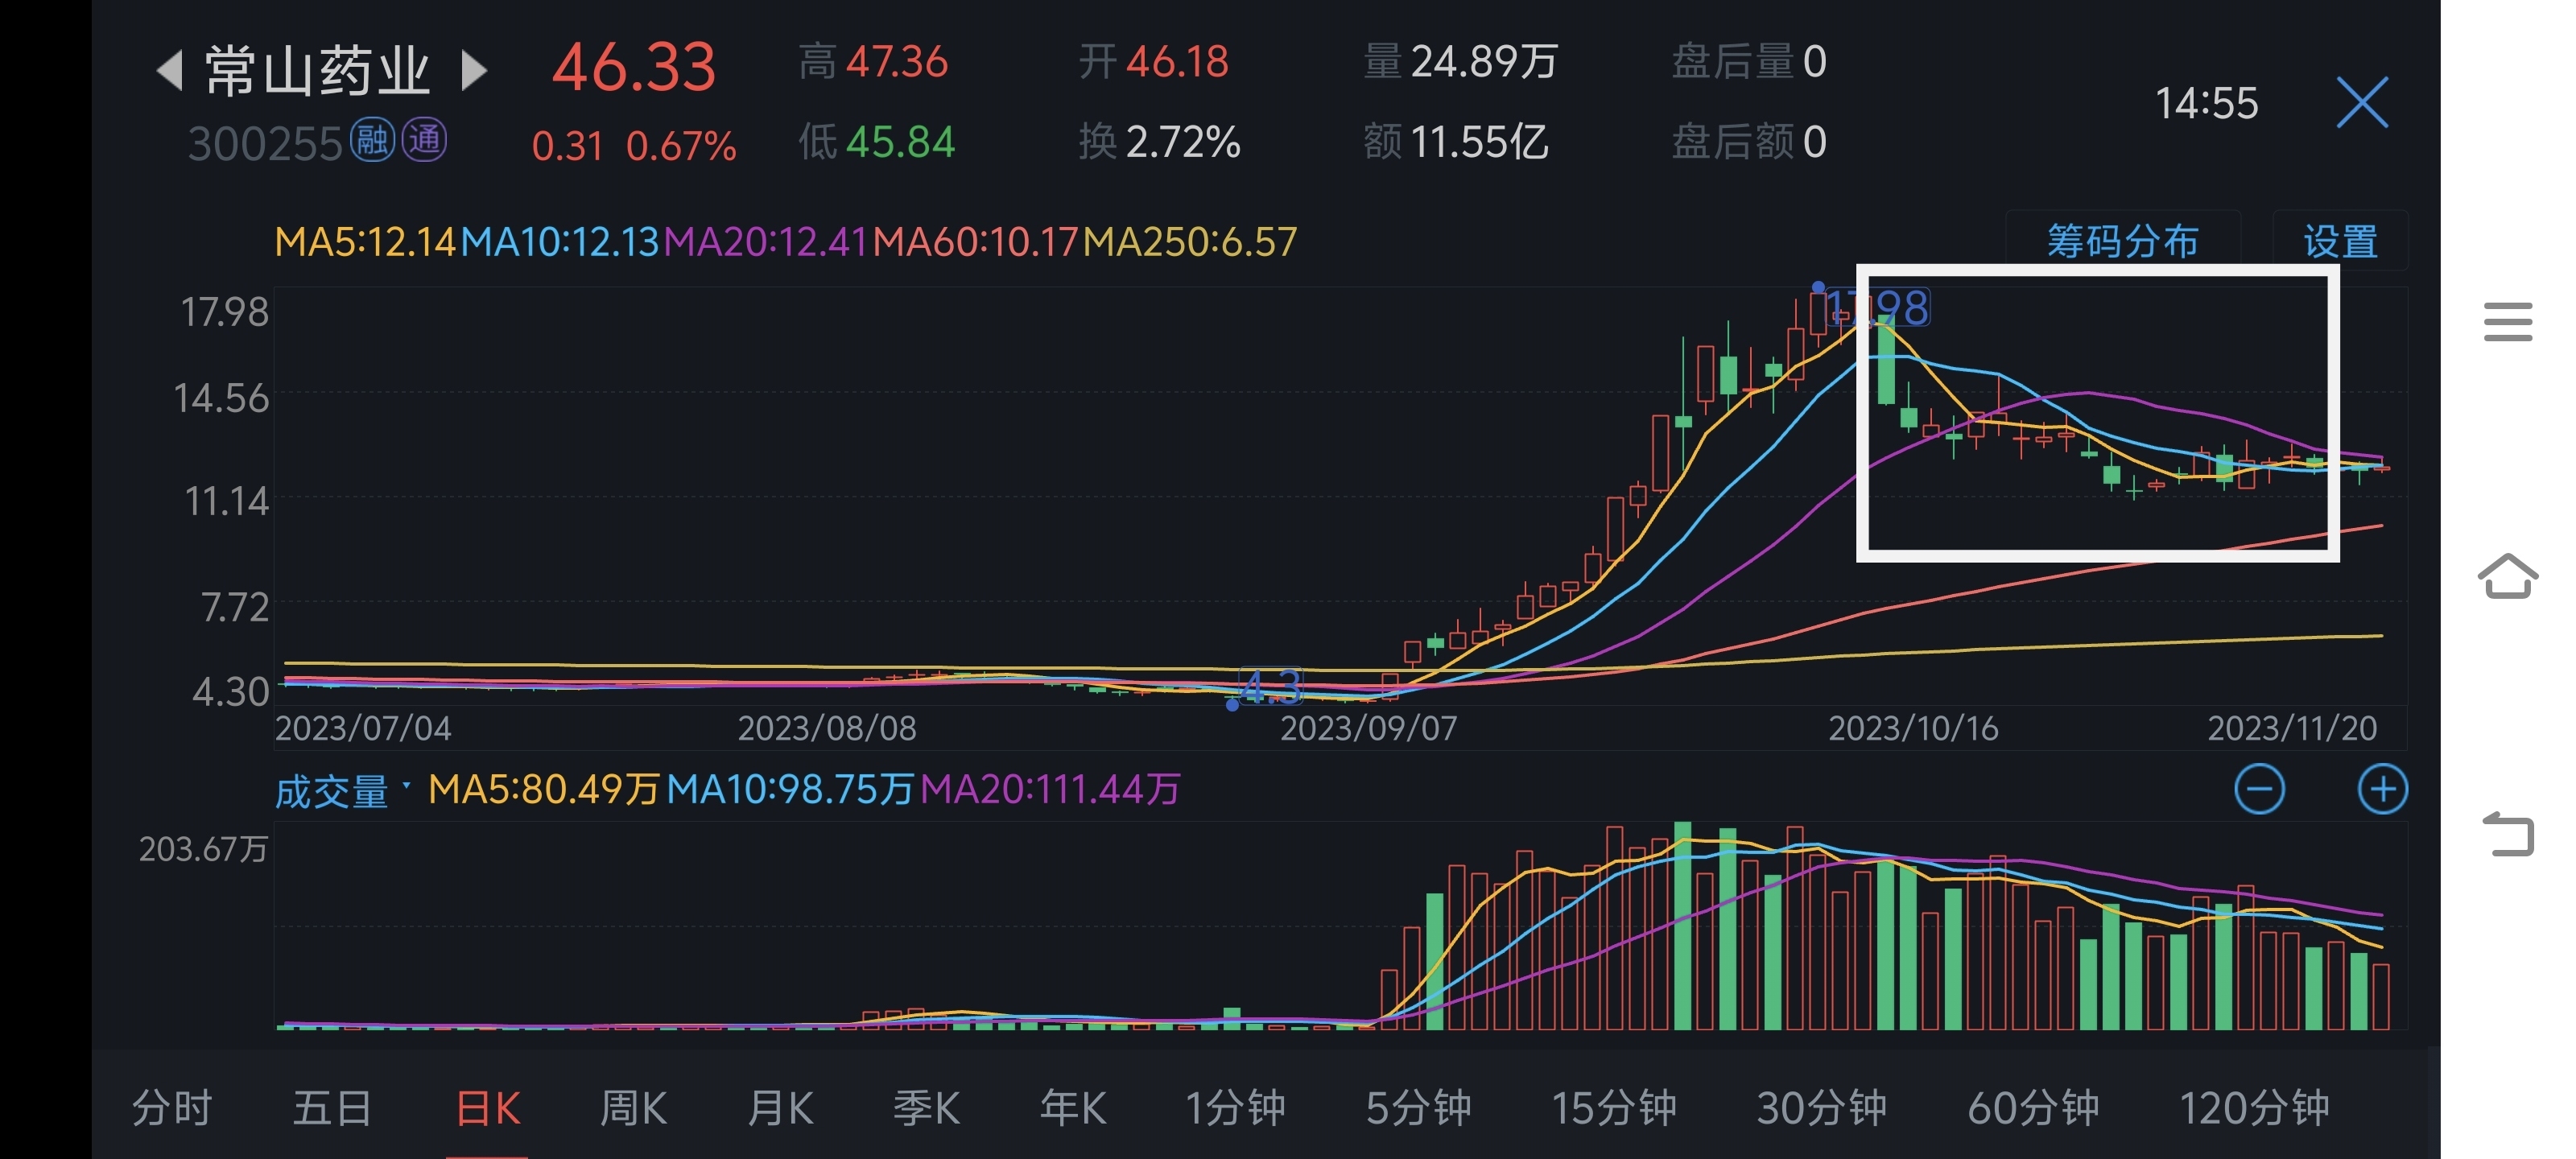The height and width of the screenshot is (1159, 2576).
Task: Tap the MA250:6.57 indicator label
Action: click(x=1190, y=242)
